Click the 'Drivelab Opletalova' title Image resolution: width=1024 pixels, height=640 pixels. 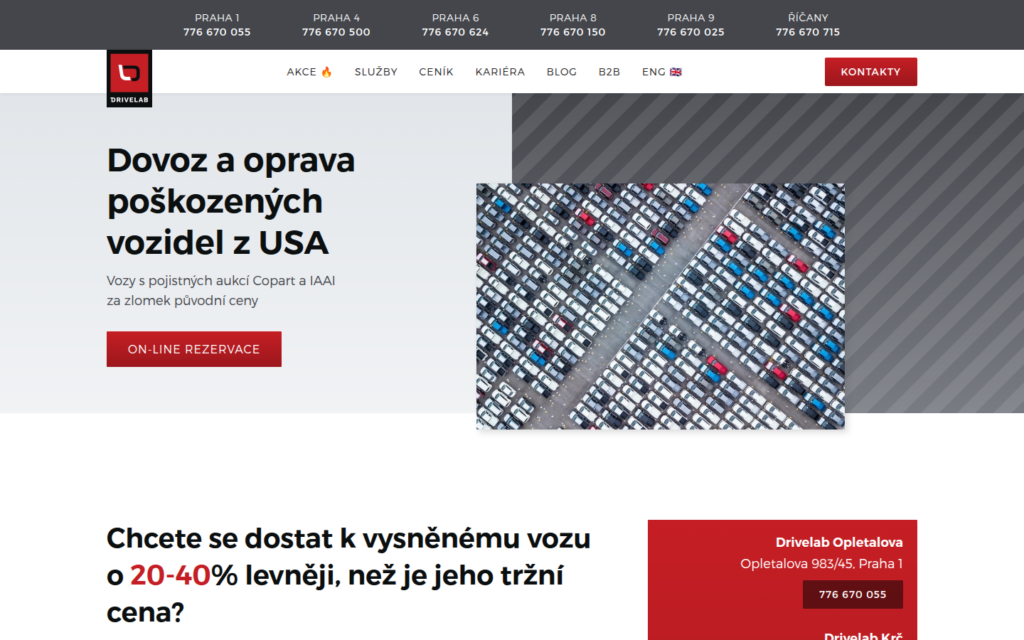[x=839, y=542]
